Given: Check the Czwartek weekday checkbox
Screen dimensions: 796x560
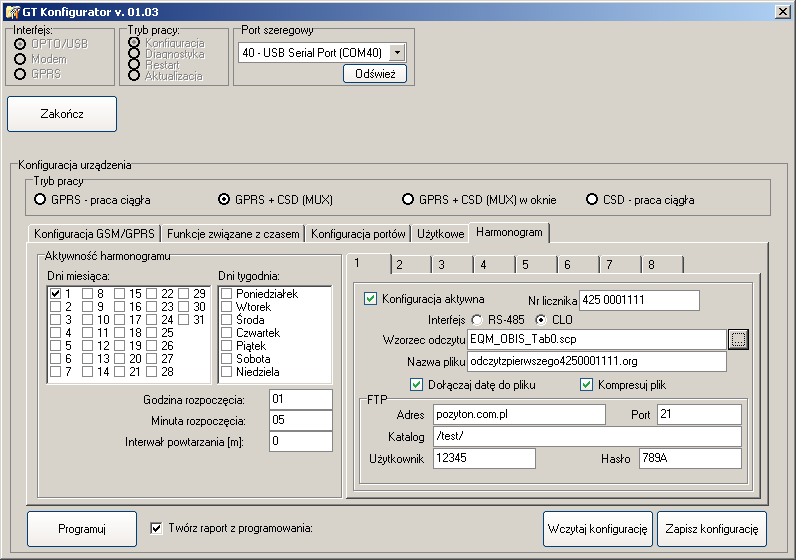Looking at the screenshot, I should 226,333.
